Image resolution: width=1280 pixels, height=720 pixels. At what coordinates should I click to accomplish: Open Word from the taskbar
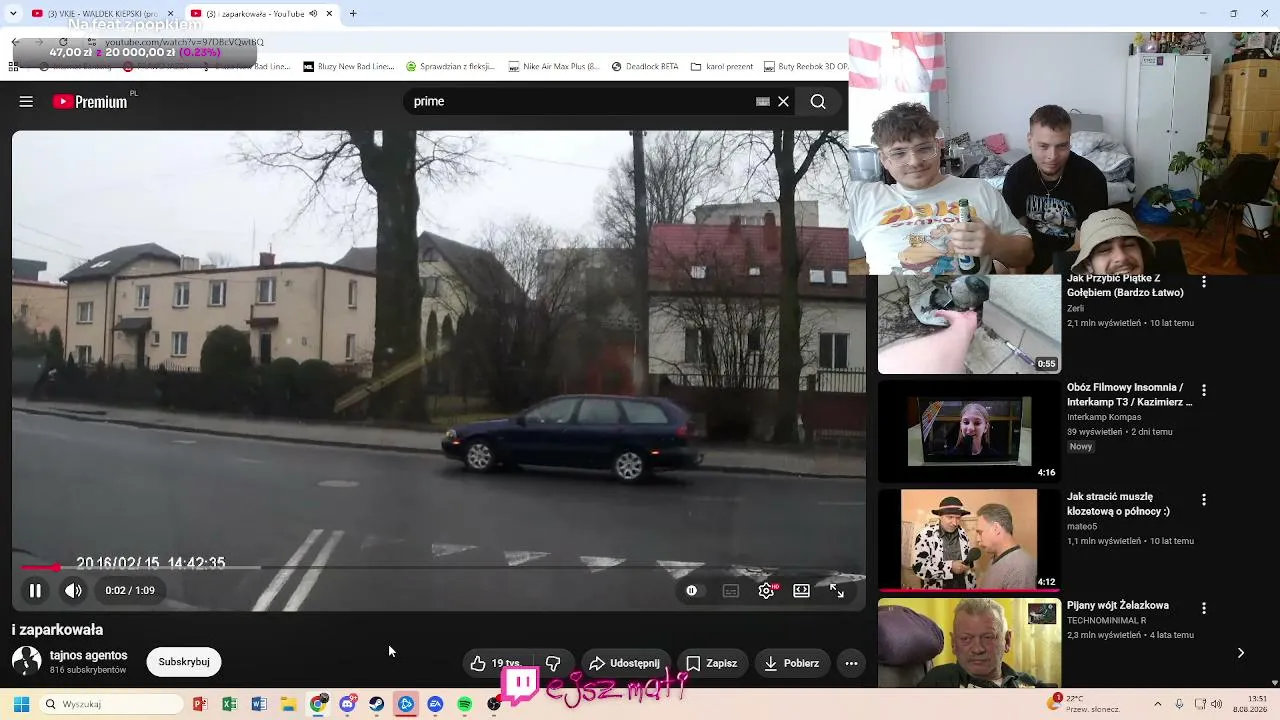tap(259, 704)
